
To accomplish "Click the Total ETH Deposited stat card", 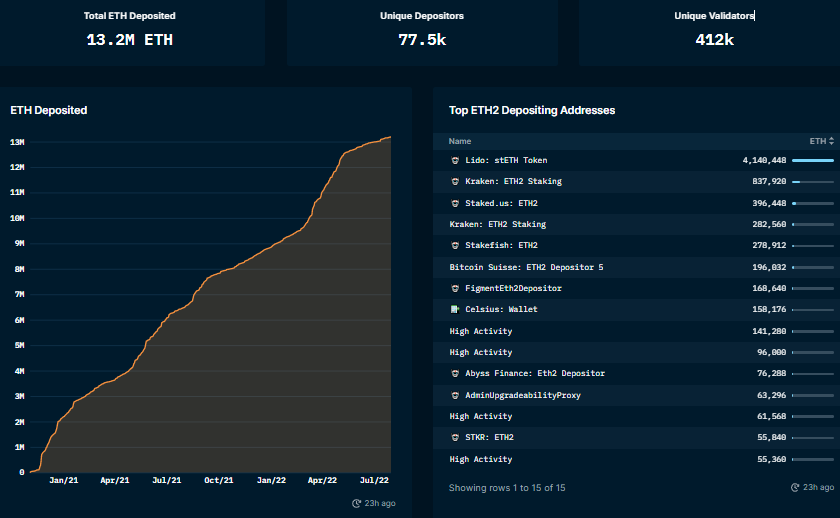I will pos(131,30).
